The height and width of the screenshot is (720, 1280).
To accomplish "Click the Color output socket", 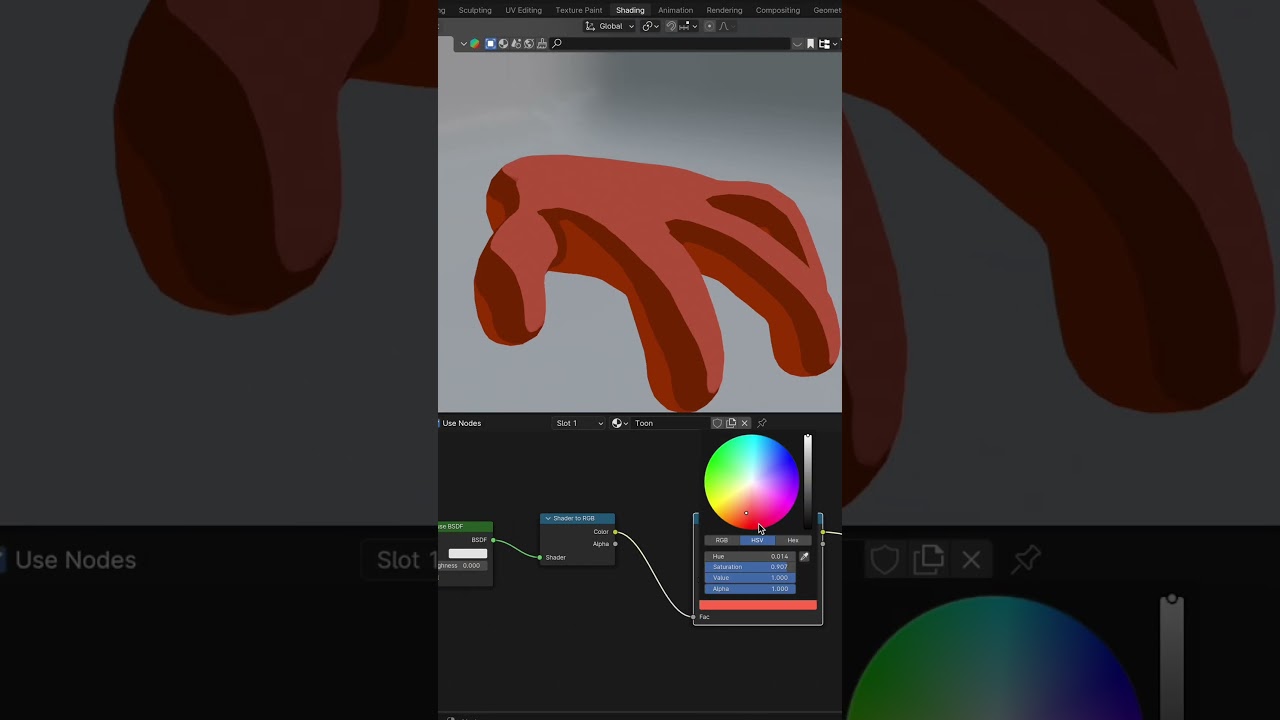I will 615,532.
